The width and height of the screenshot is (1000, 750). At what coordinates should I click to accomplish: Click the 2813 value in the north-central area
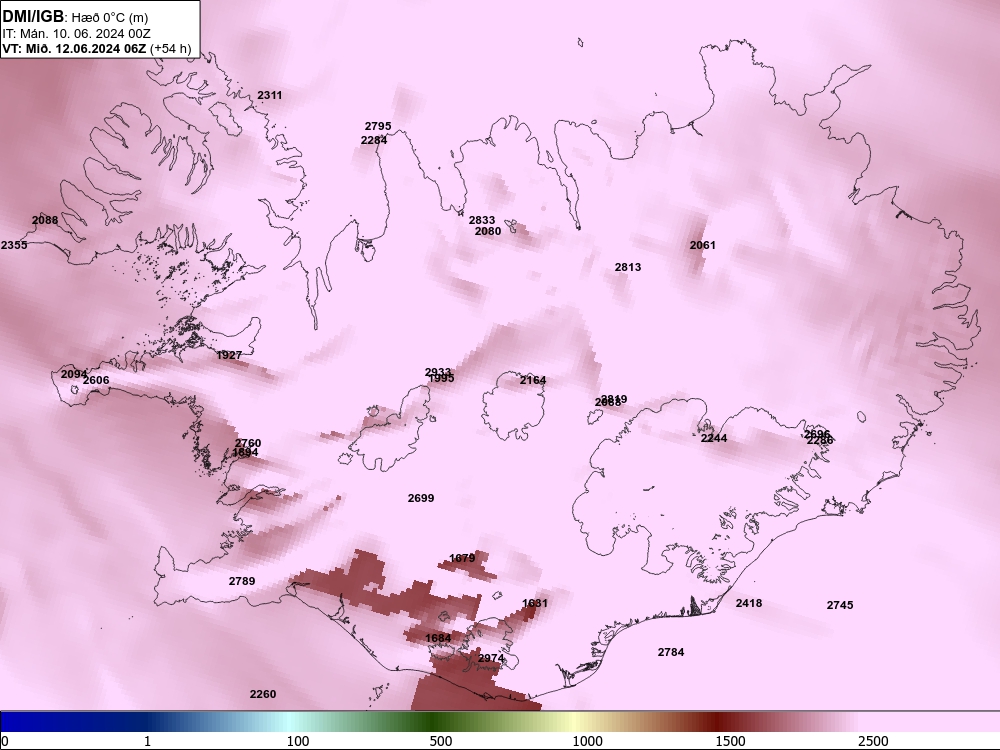click(628, 267)
